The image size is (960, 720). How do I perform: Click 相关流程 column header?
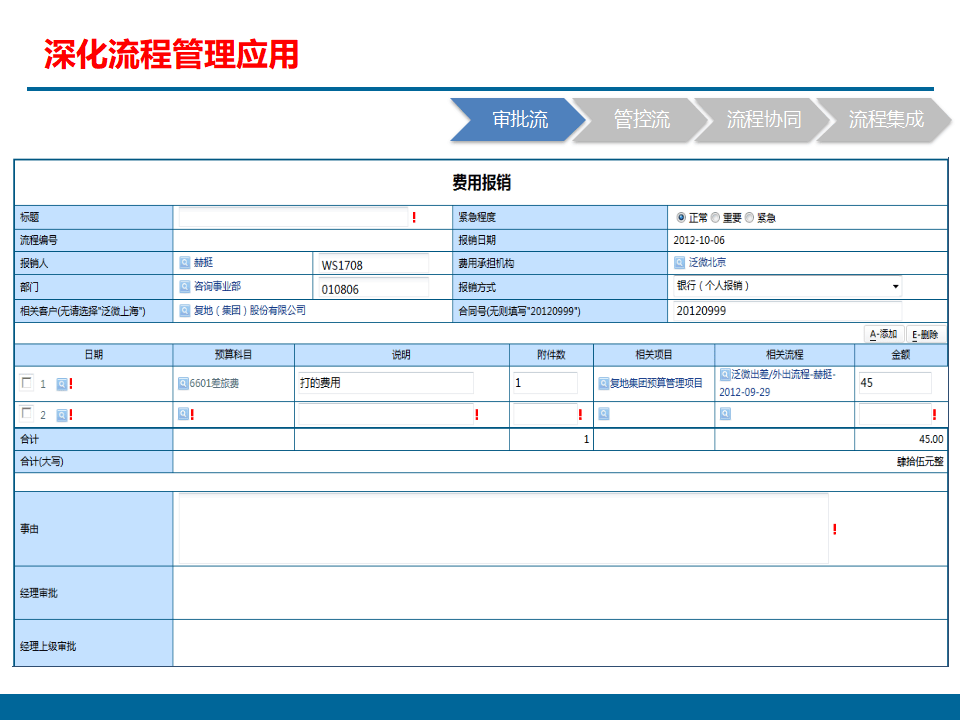[x=784, y=354]
